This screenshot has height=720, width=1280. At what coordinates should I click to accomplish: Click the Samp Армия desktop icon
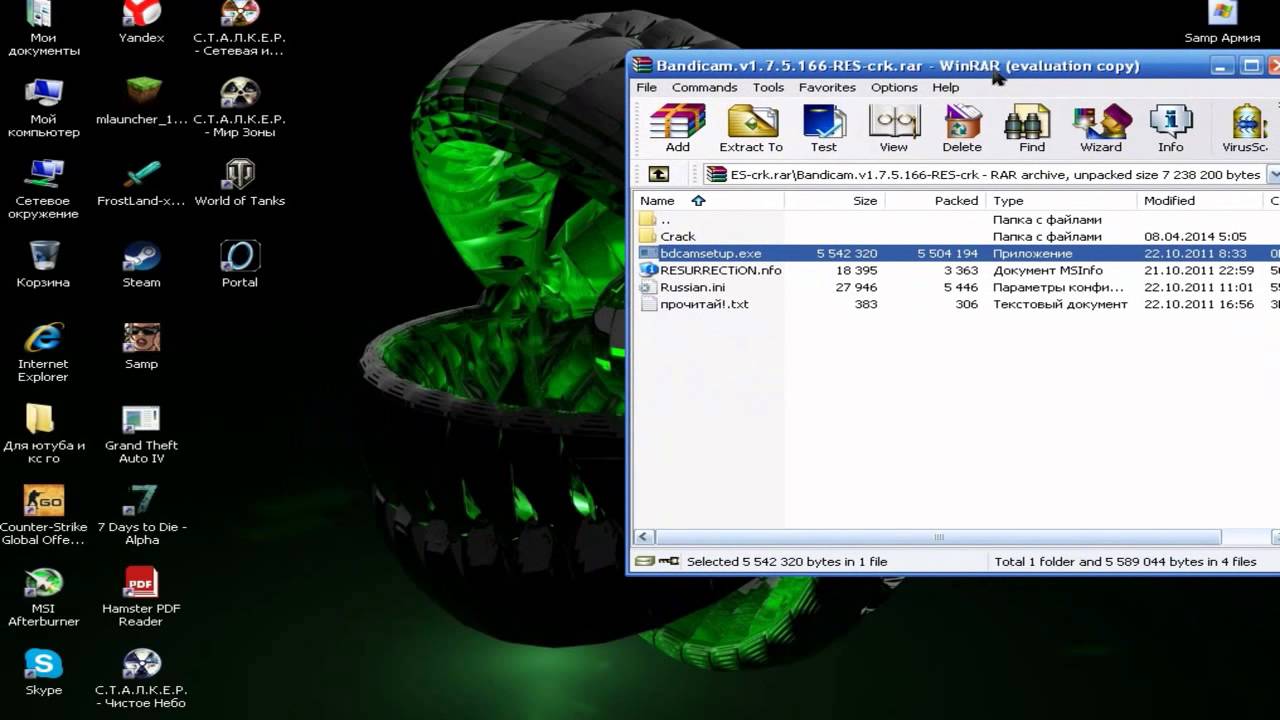1222,23
